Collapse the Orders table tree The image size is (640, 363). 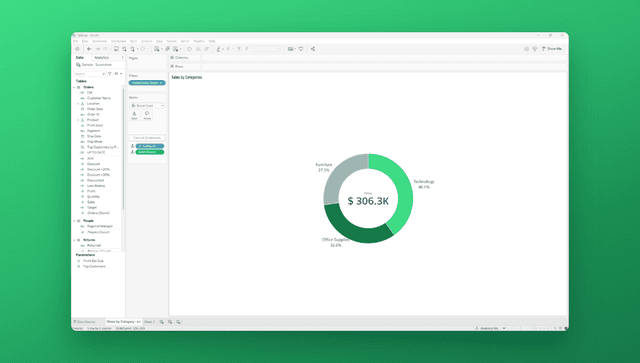point(74,87)
